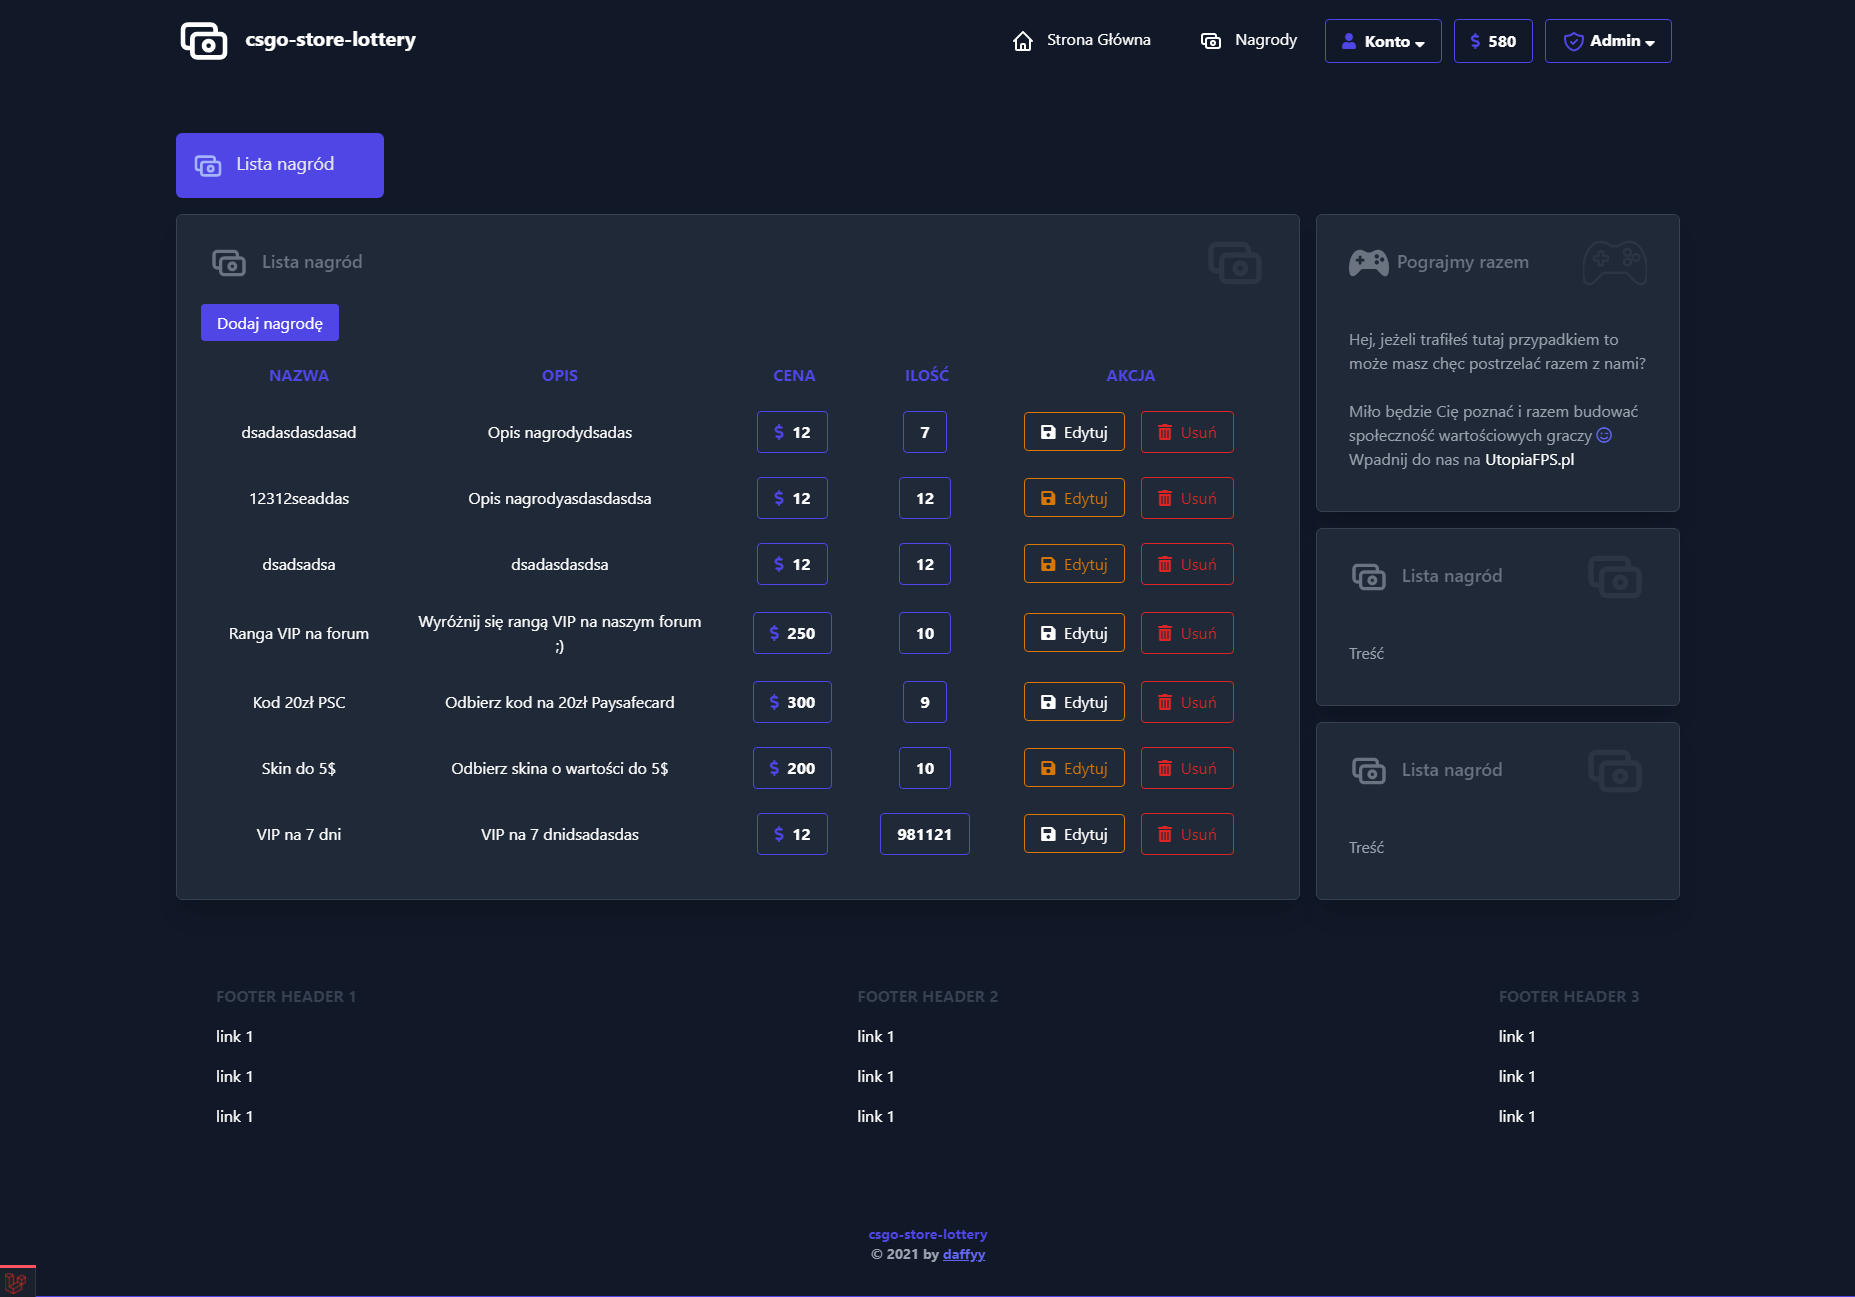The image size is (1855, 1297).
Task: Click quantity 9 badge for Kod 20zł PSC
Action: point(925,702)
